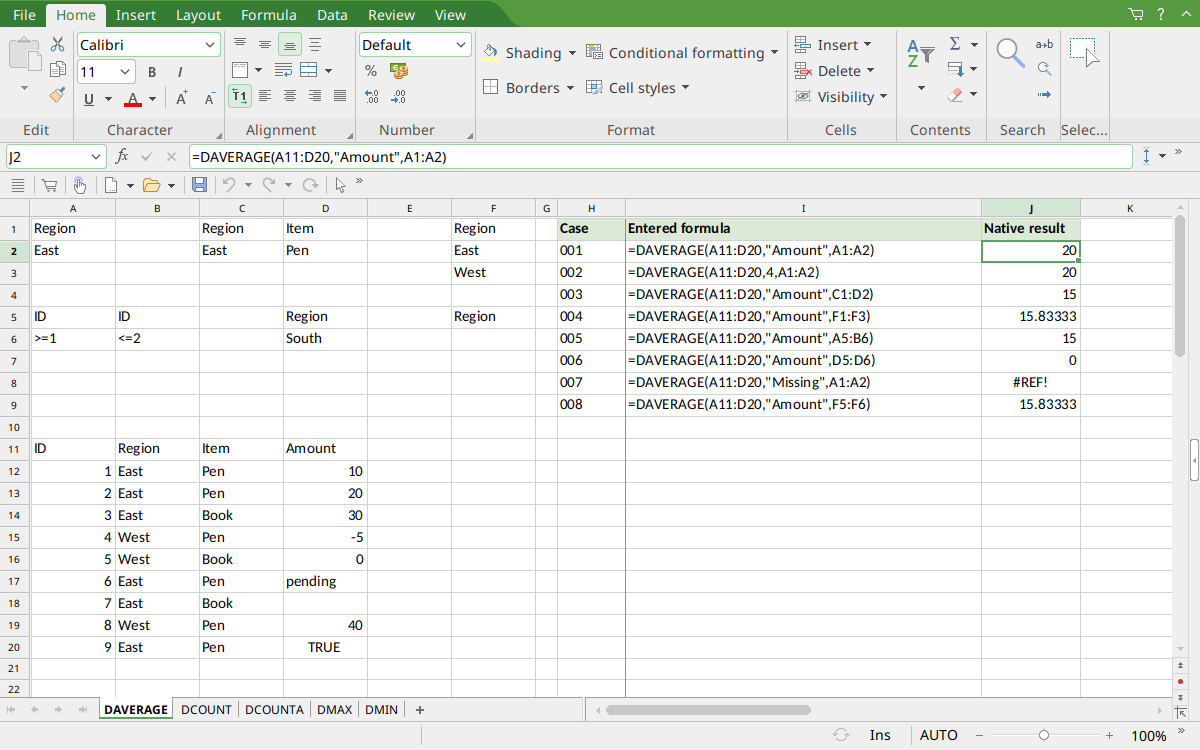
Task: Click the help question mark icon
Action: tap(1161, 14)
